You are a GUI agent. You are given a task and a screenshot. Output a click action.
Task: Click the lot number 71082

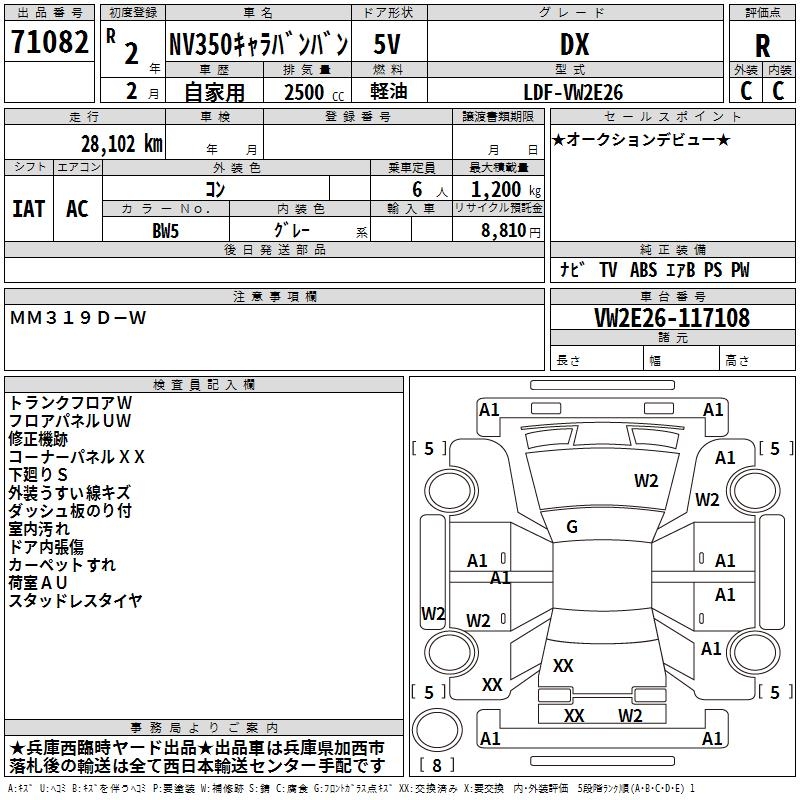[49, 41]
